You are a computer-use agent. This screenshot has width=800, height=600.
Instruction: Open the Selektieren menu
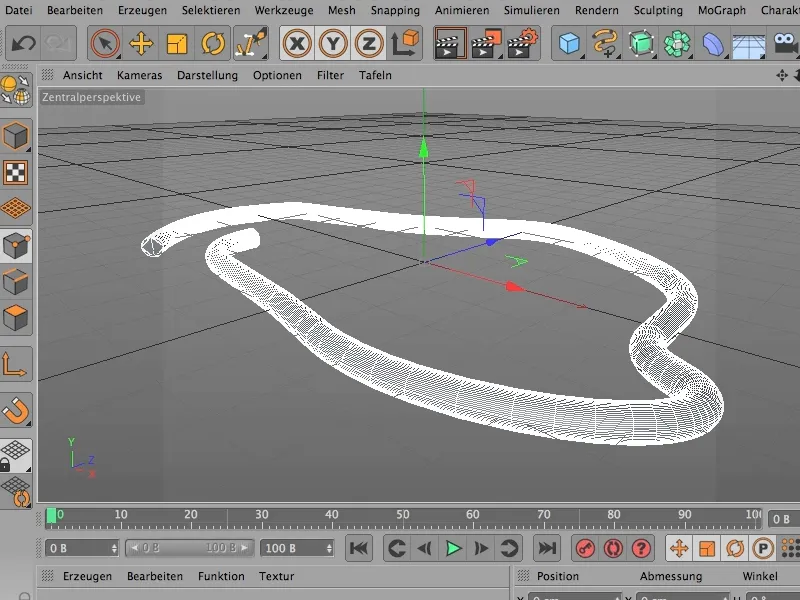coord(211,10)
